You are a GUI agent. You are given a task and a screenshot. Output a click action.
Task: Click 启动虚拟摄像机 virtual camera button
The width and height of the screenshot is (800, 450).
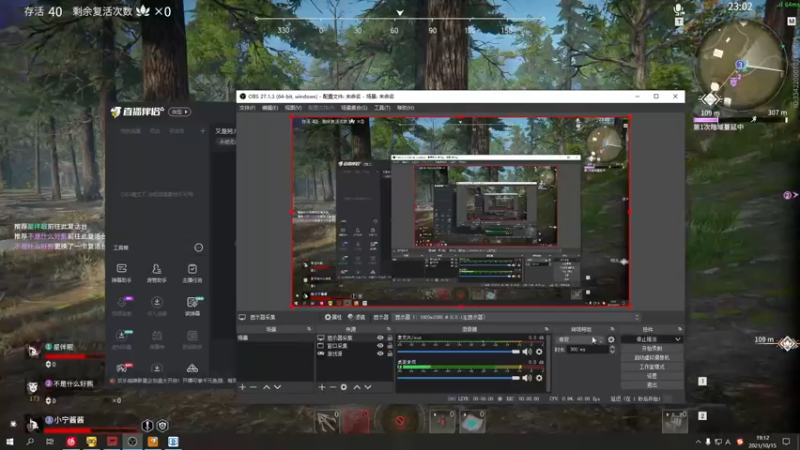652,358
